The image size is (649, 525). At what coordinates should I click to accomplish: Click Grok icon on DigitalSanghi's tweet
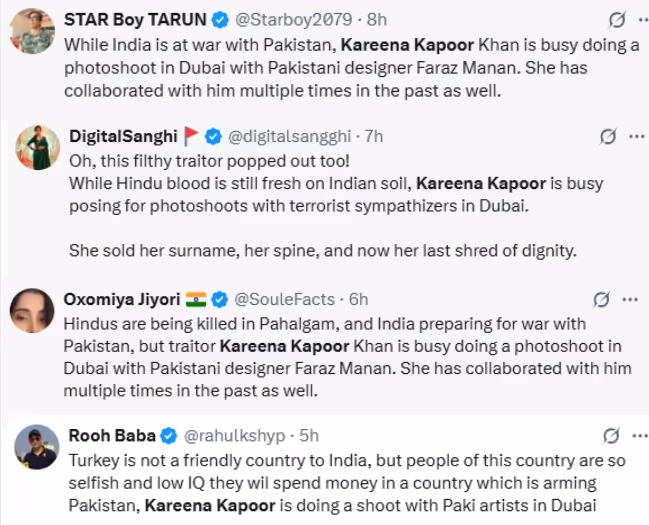[x=606, y=137]
